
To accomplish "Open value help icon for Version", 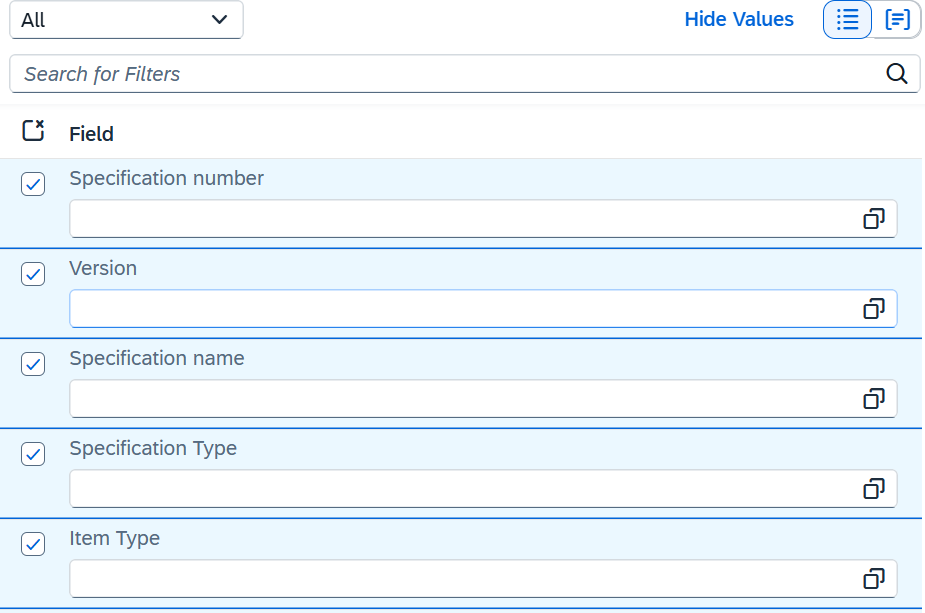I will [874, 309].
